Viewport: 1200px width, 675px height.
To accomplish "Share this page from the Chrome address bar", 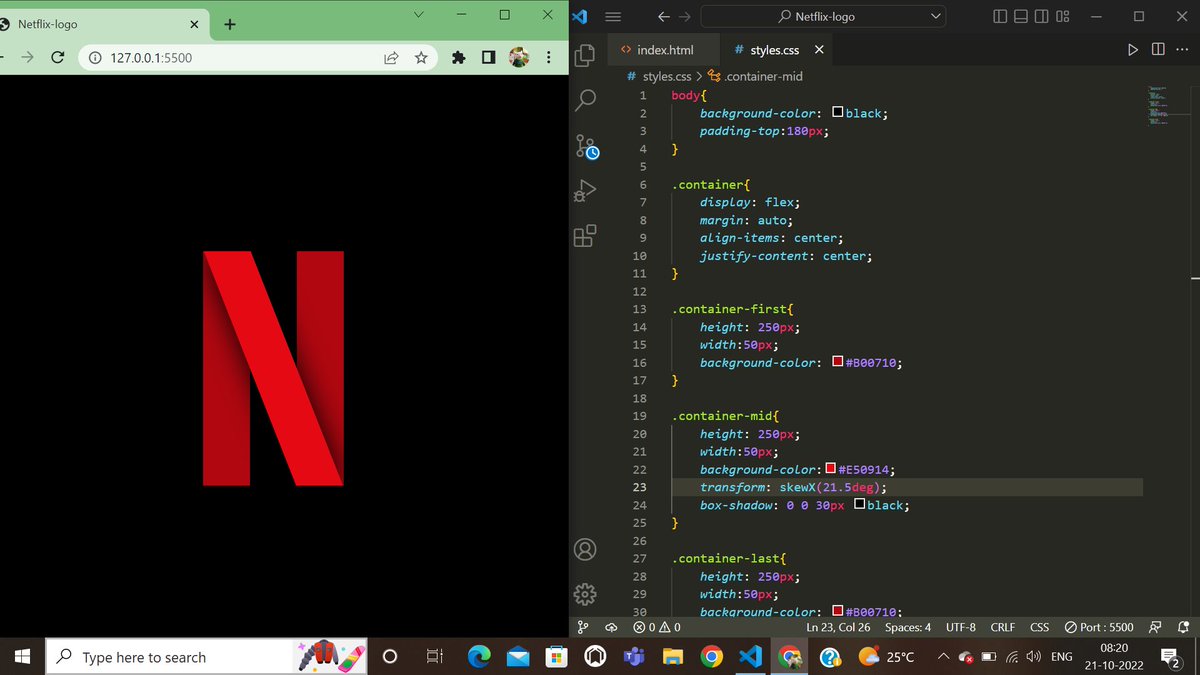I will 392,58.
